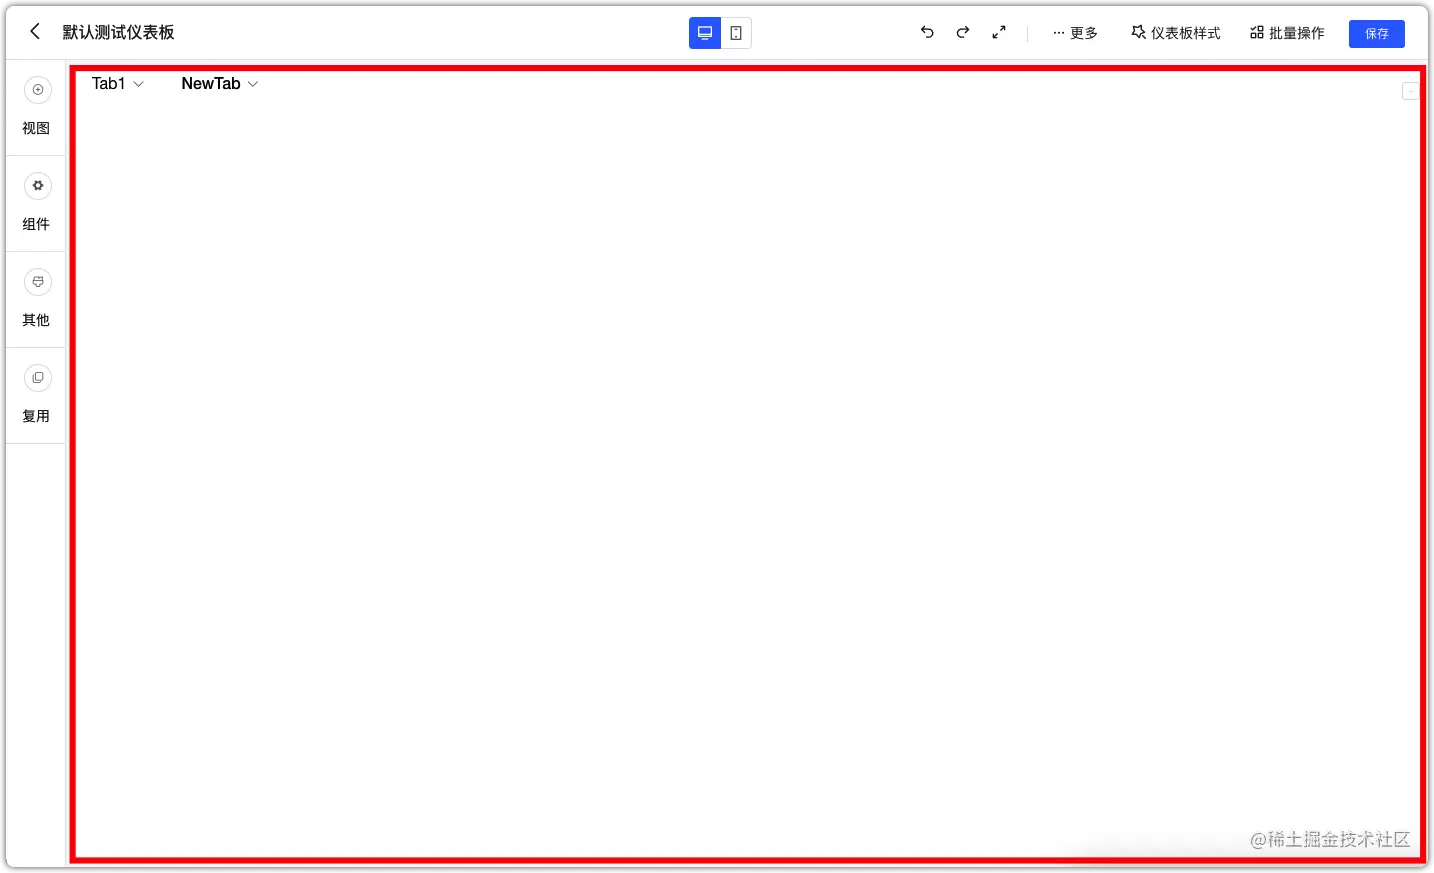
Task: Expand the 更多 (More) menu
Action: pos(1074,32)
